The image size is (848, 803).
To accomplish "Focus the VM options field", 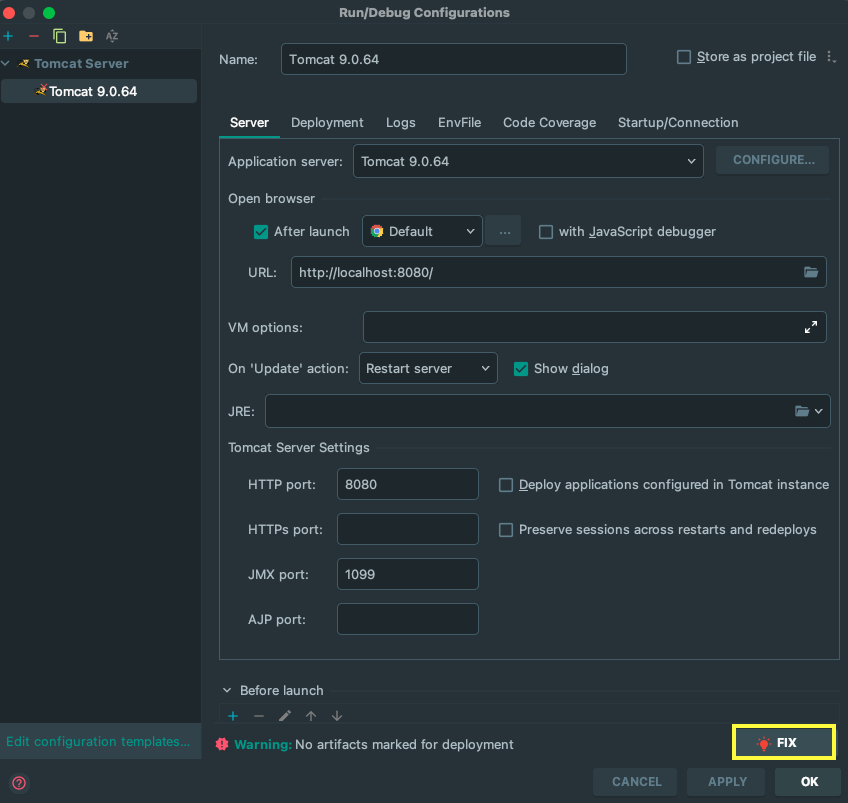I will (x=594, y=327).
